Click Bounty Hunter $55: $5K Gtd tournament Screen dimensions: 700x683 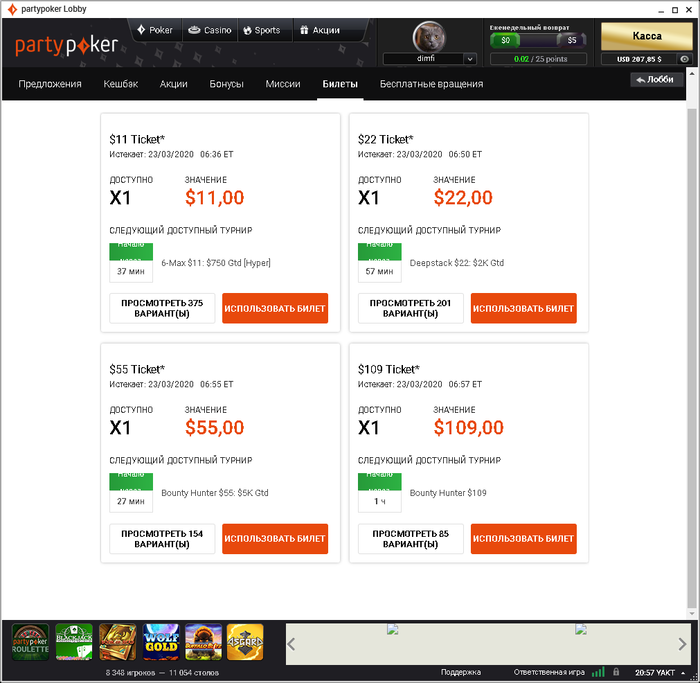(x=215, y=493)
